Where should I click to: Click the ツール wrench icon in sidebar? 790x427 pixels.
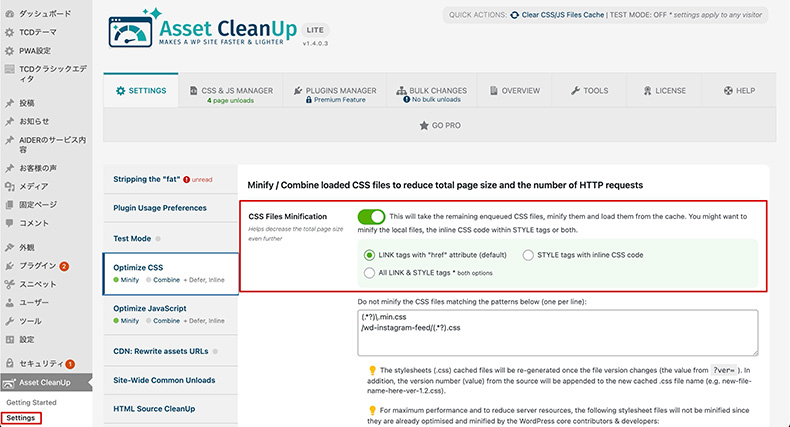(10, 321)
